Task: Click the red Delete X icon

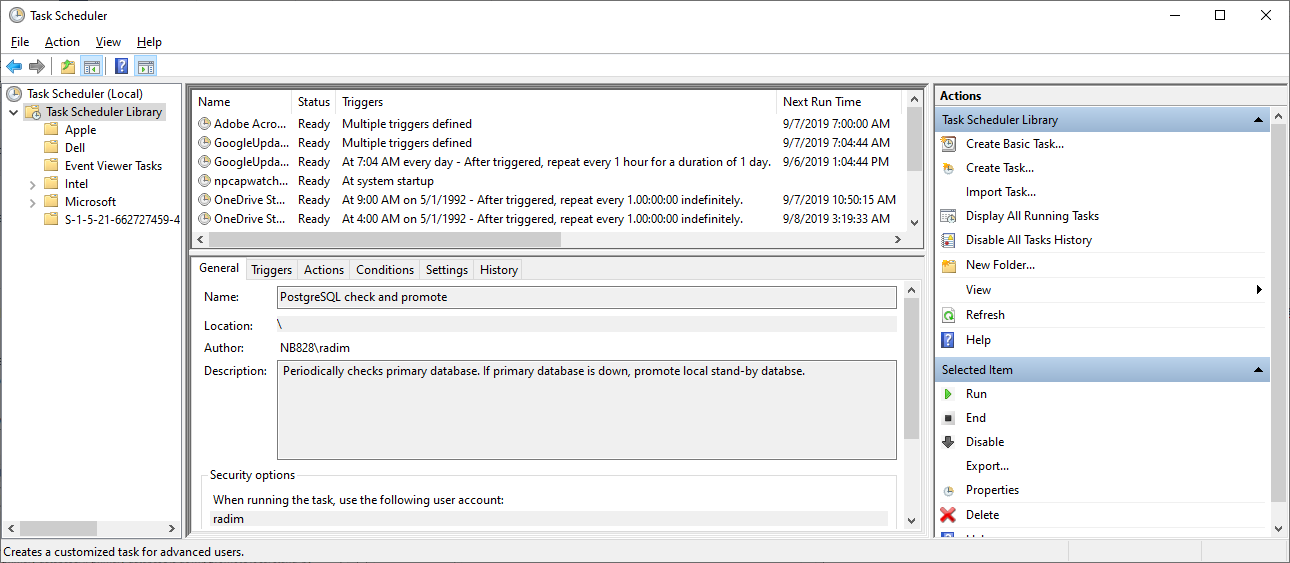Action: coord(948,515)
